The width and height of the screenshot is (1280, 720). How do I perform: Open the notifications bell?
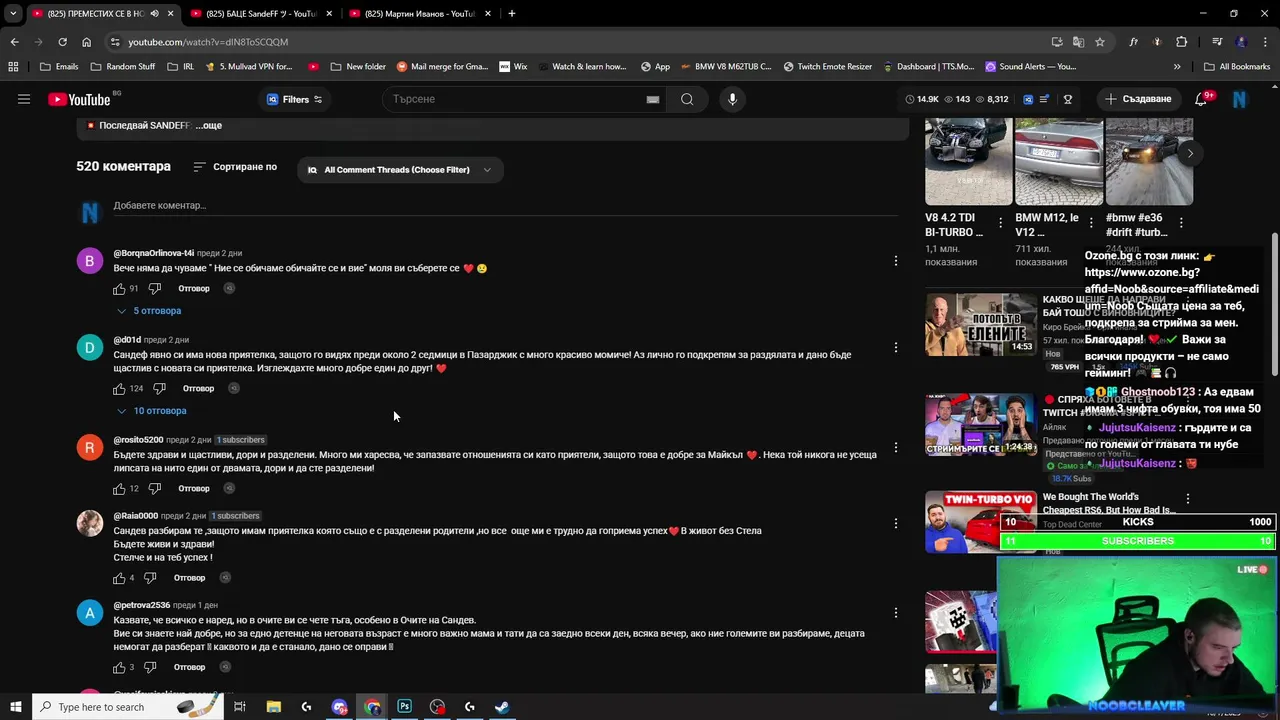pyautogui.click(x=1201, y=99)
